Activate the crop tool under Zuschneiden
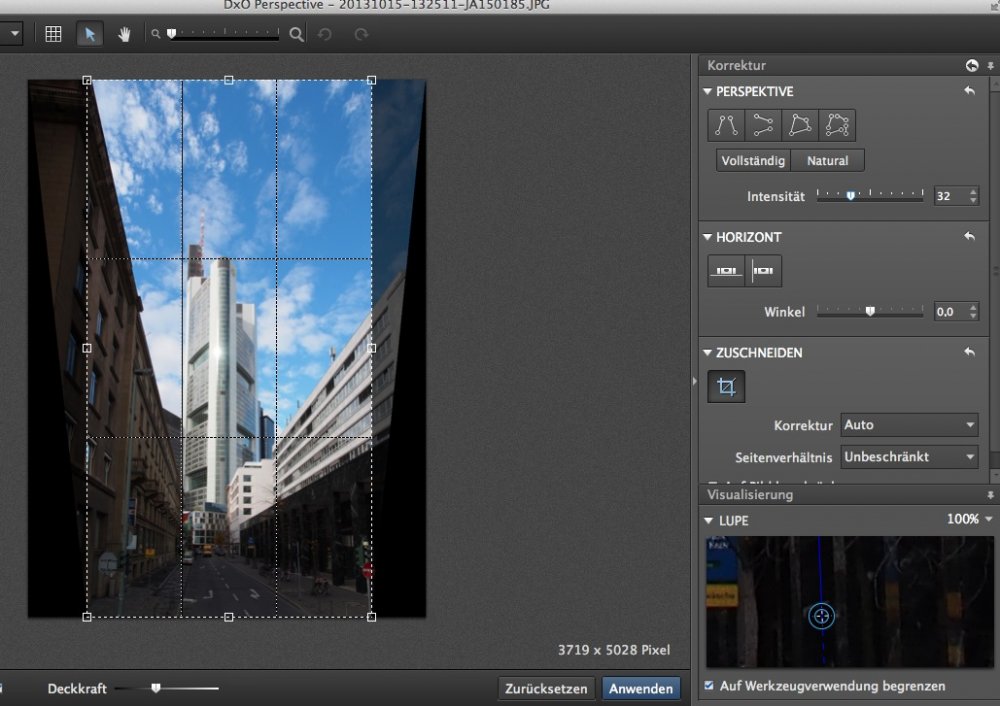The width and height of the screenshot is (1000, 706). coord(726,386)
